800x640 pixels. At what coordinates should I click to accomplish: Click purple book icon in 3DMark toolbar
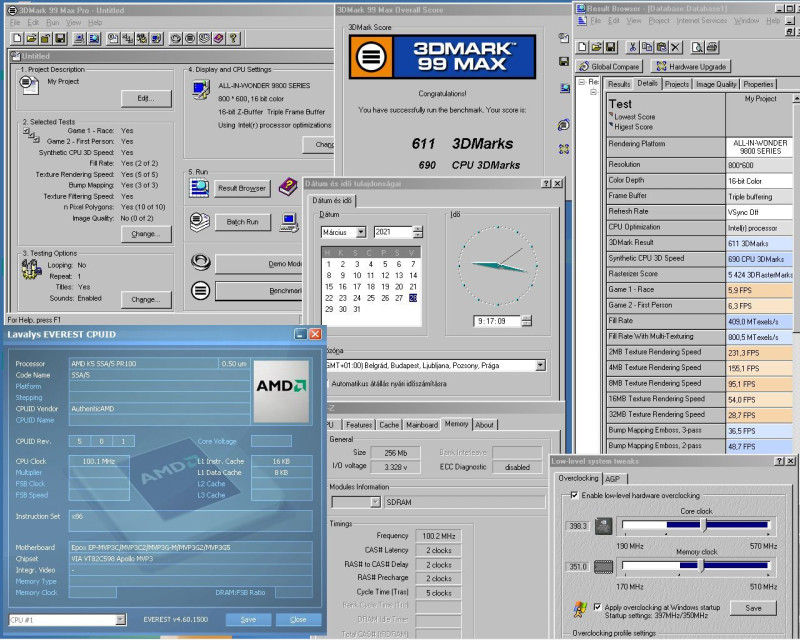[219, 38]
